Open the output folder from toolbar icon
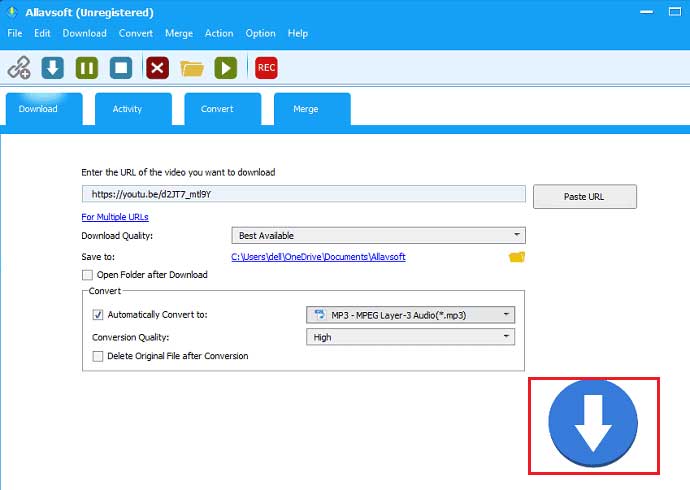Viewport: 690px width, 490px height. (192, 68)
